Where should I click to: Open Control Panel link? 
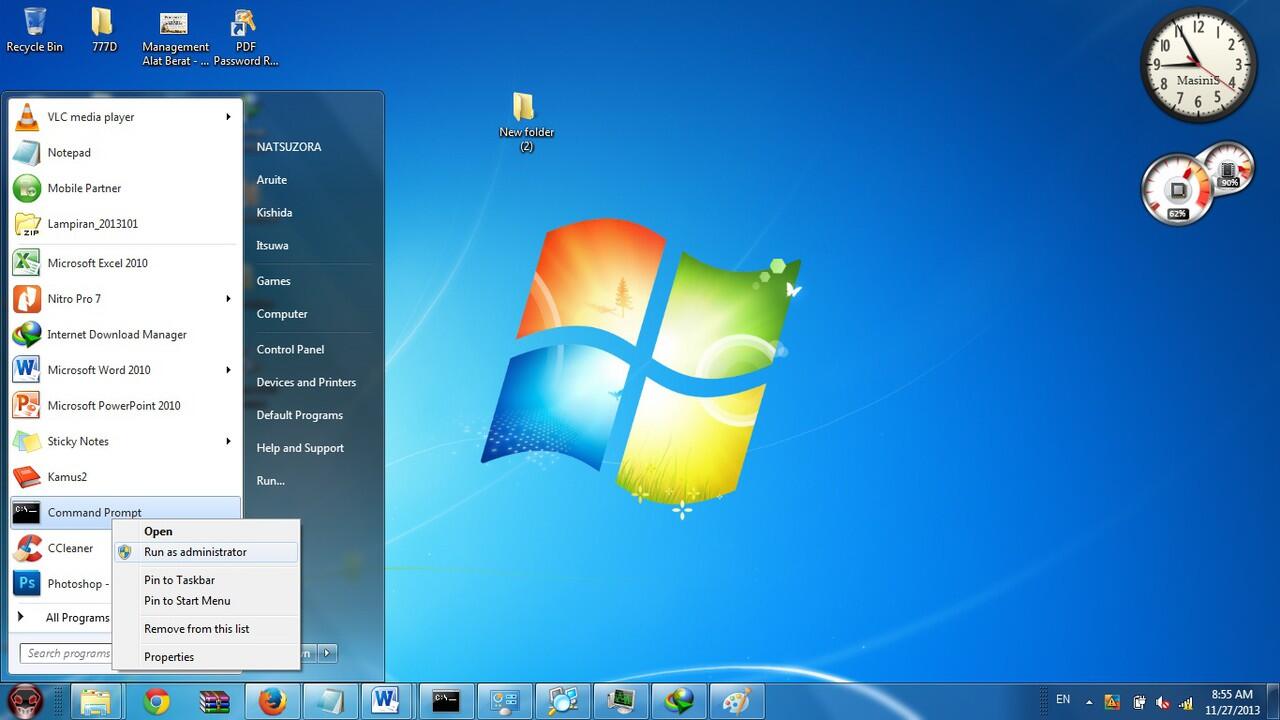tap(290, 349)
